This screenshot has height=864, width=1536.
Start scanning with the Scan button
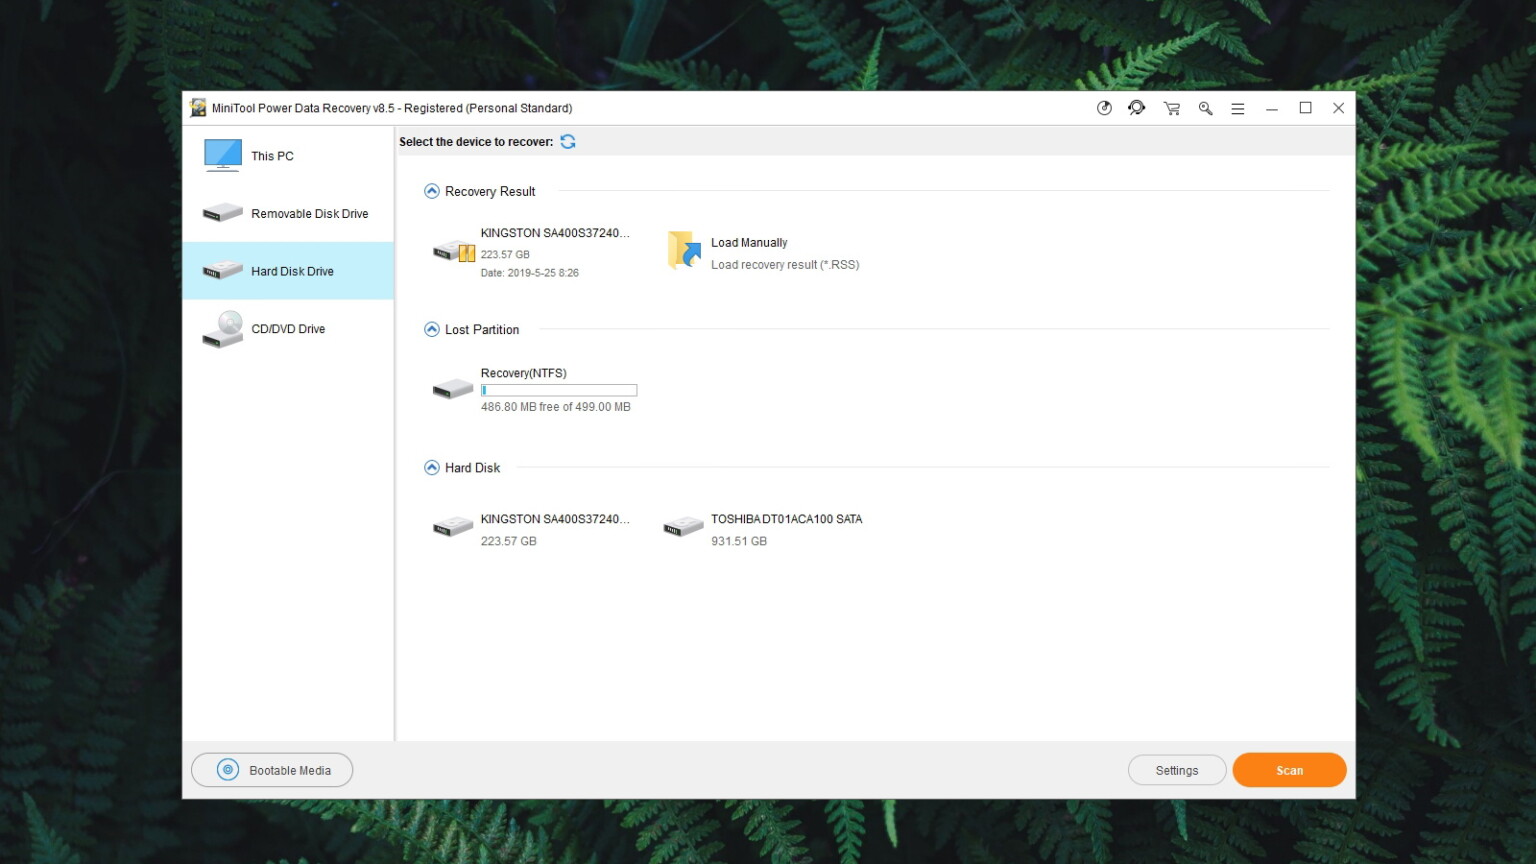(1290, 770)
